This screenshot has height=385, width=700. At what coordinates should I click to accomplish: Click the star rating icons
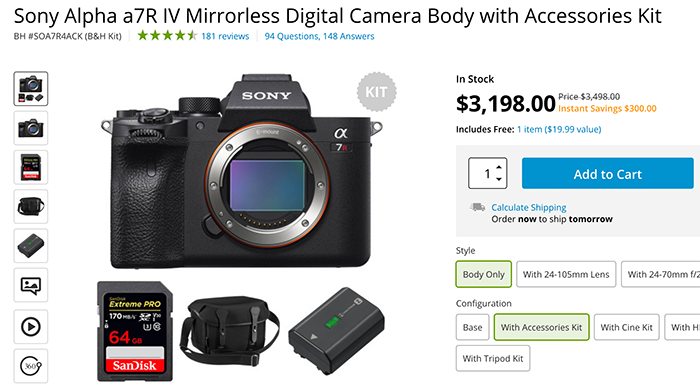point(167,36)
